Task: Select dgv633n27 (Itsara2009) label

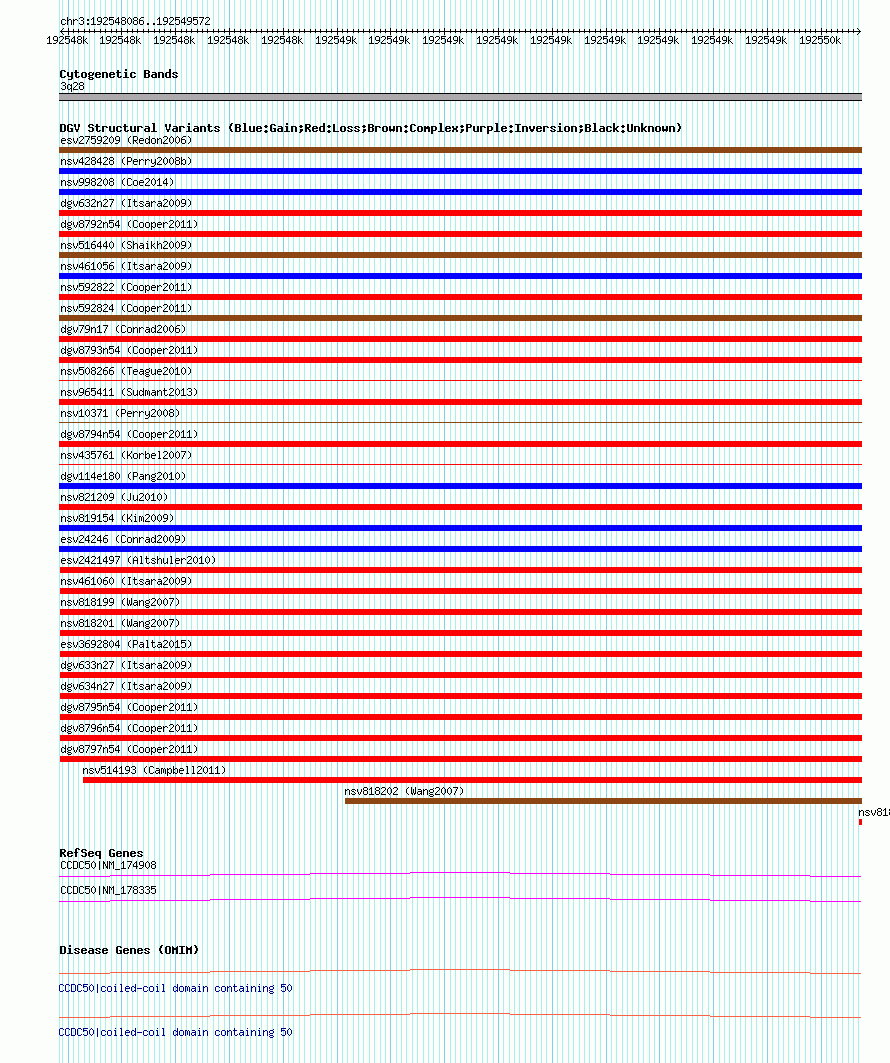Action: [126, 666]
